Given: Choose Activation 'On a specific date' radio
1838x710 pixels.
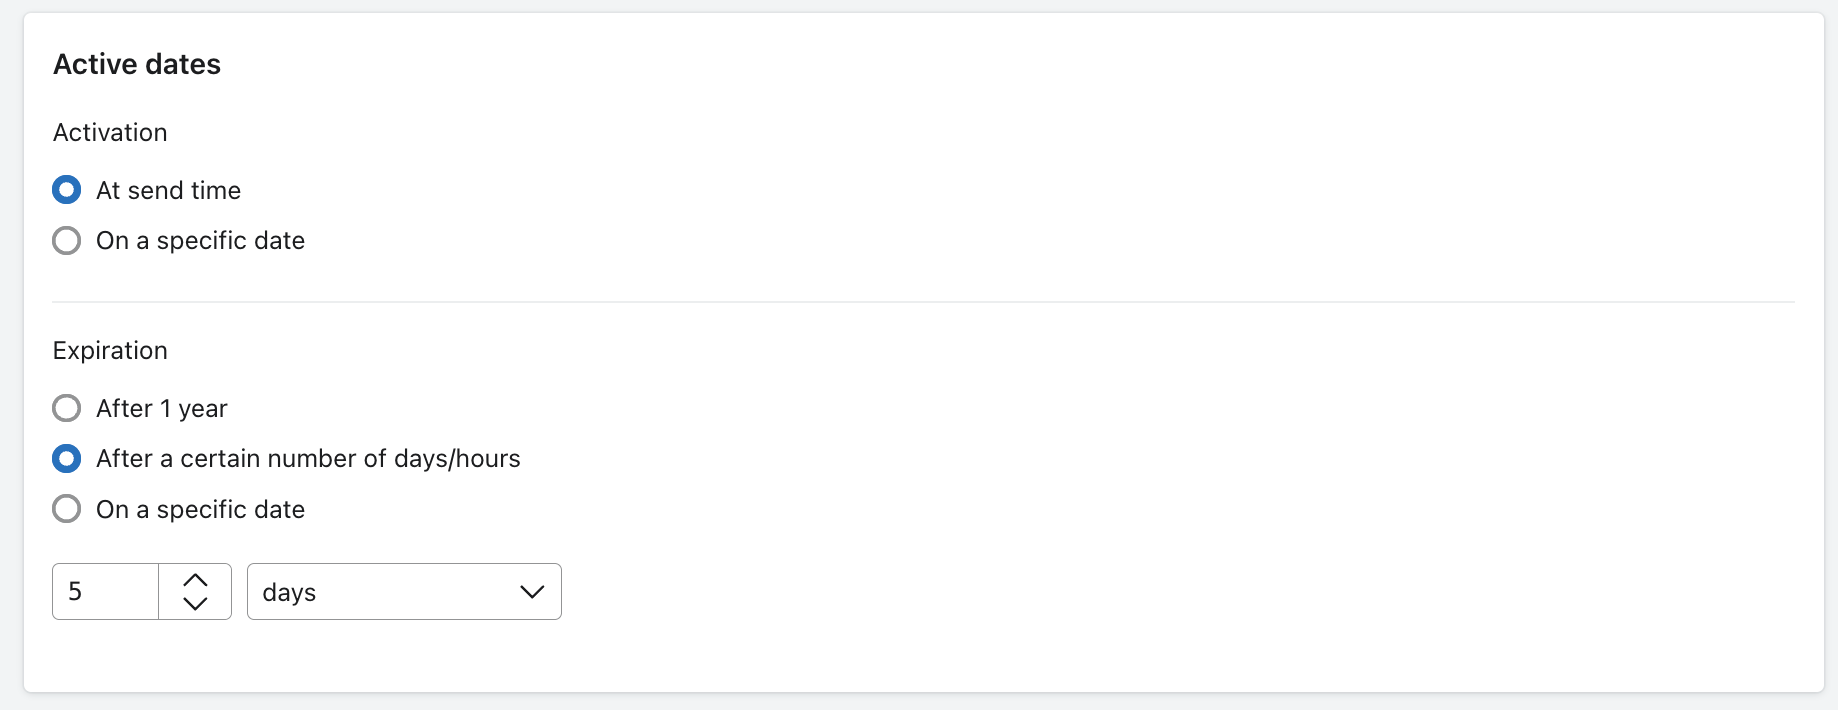Looking at the screenshot, I should click(x=67, y=241).
